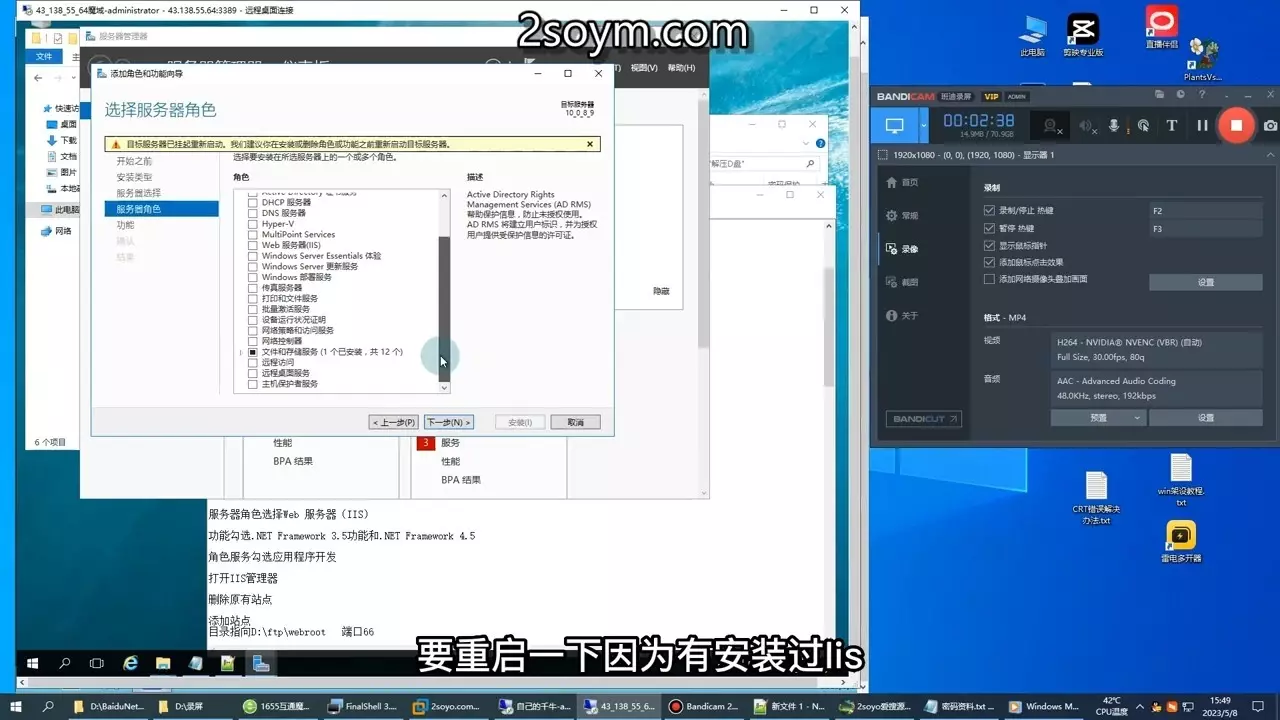The height and width of the screenshot is (720, 1280).
Task: Select Bandicam screen recording mode icon
Action: [894, 125]
